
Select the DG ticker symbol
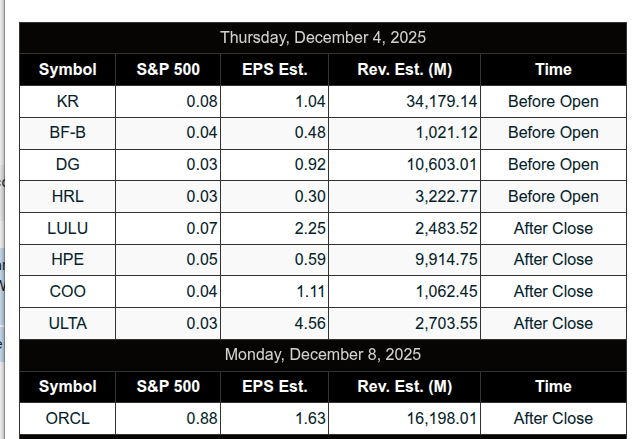point(68,165)
